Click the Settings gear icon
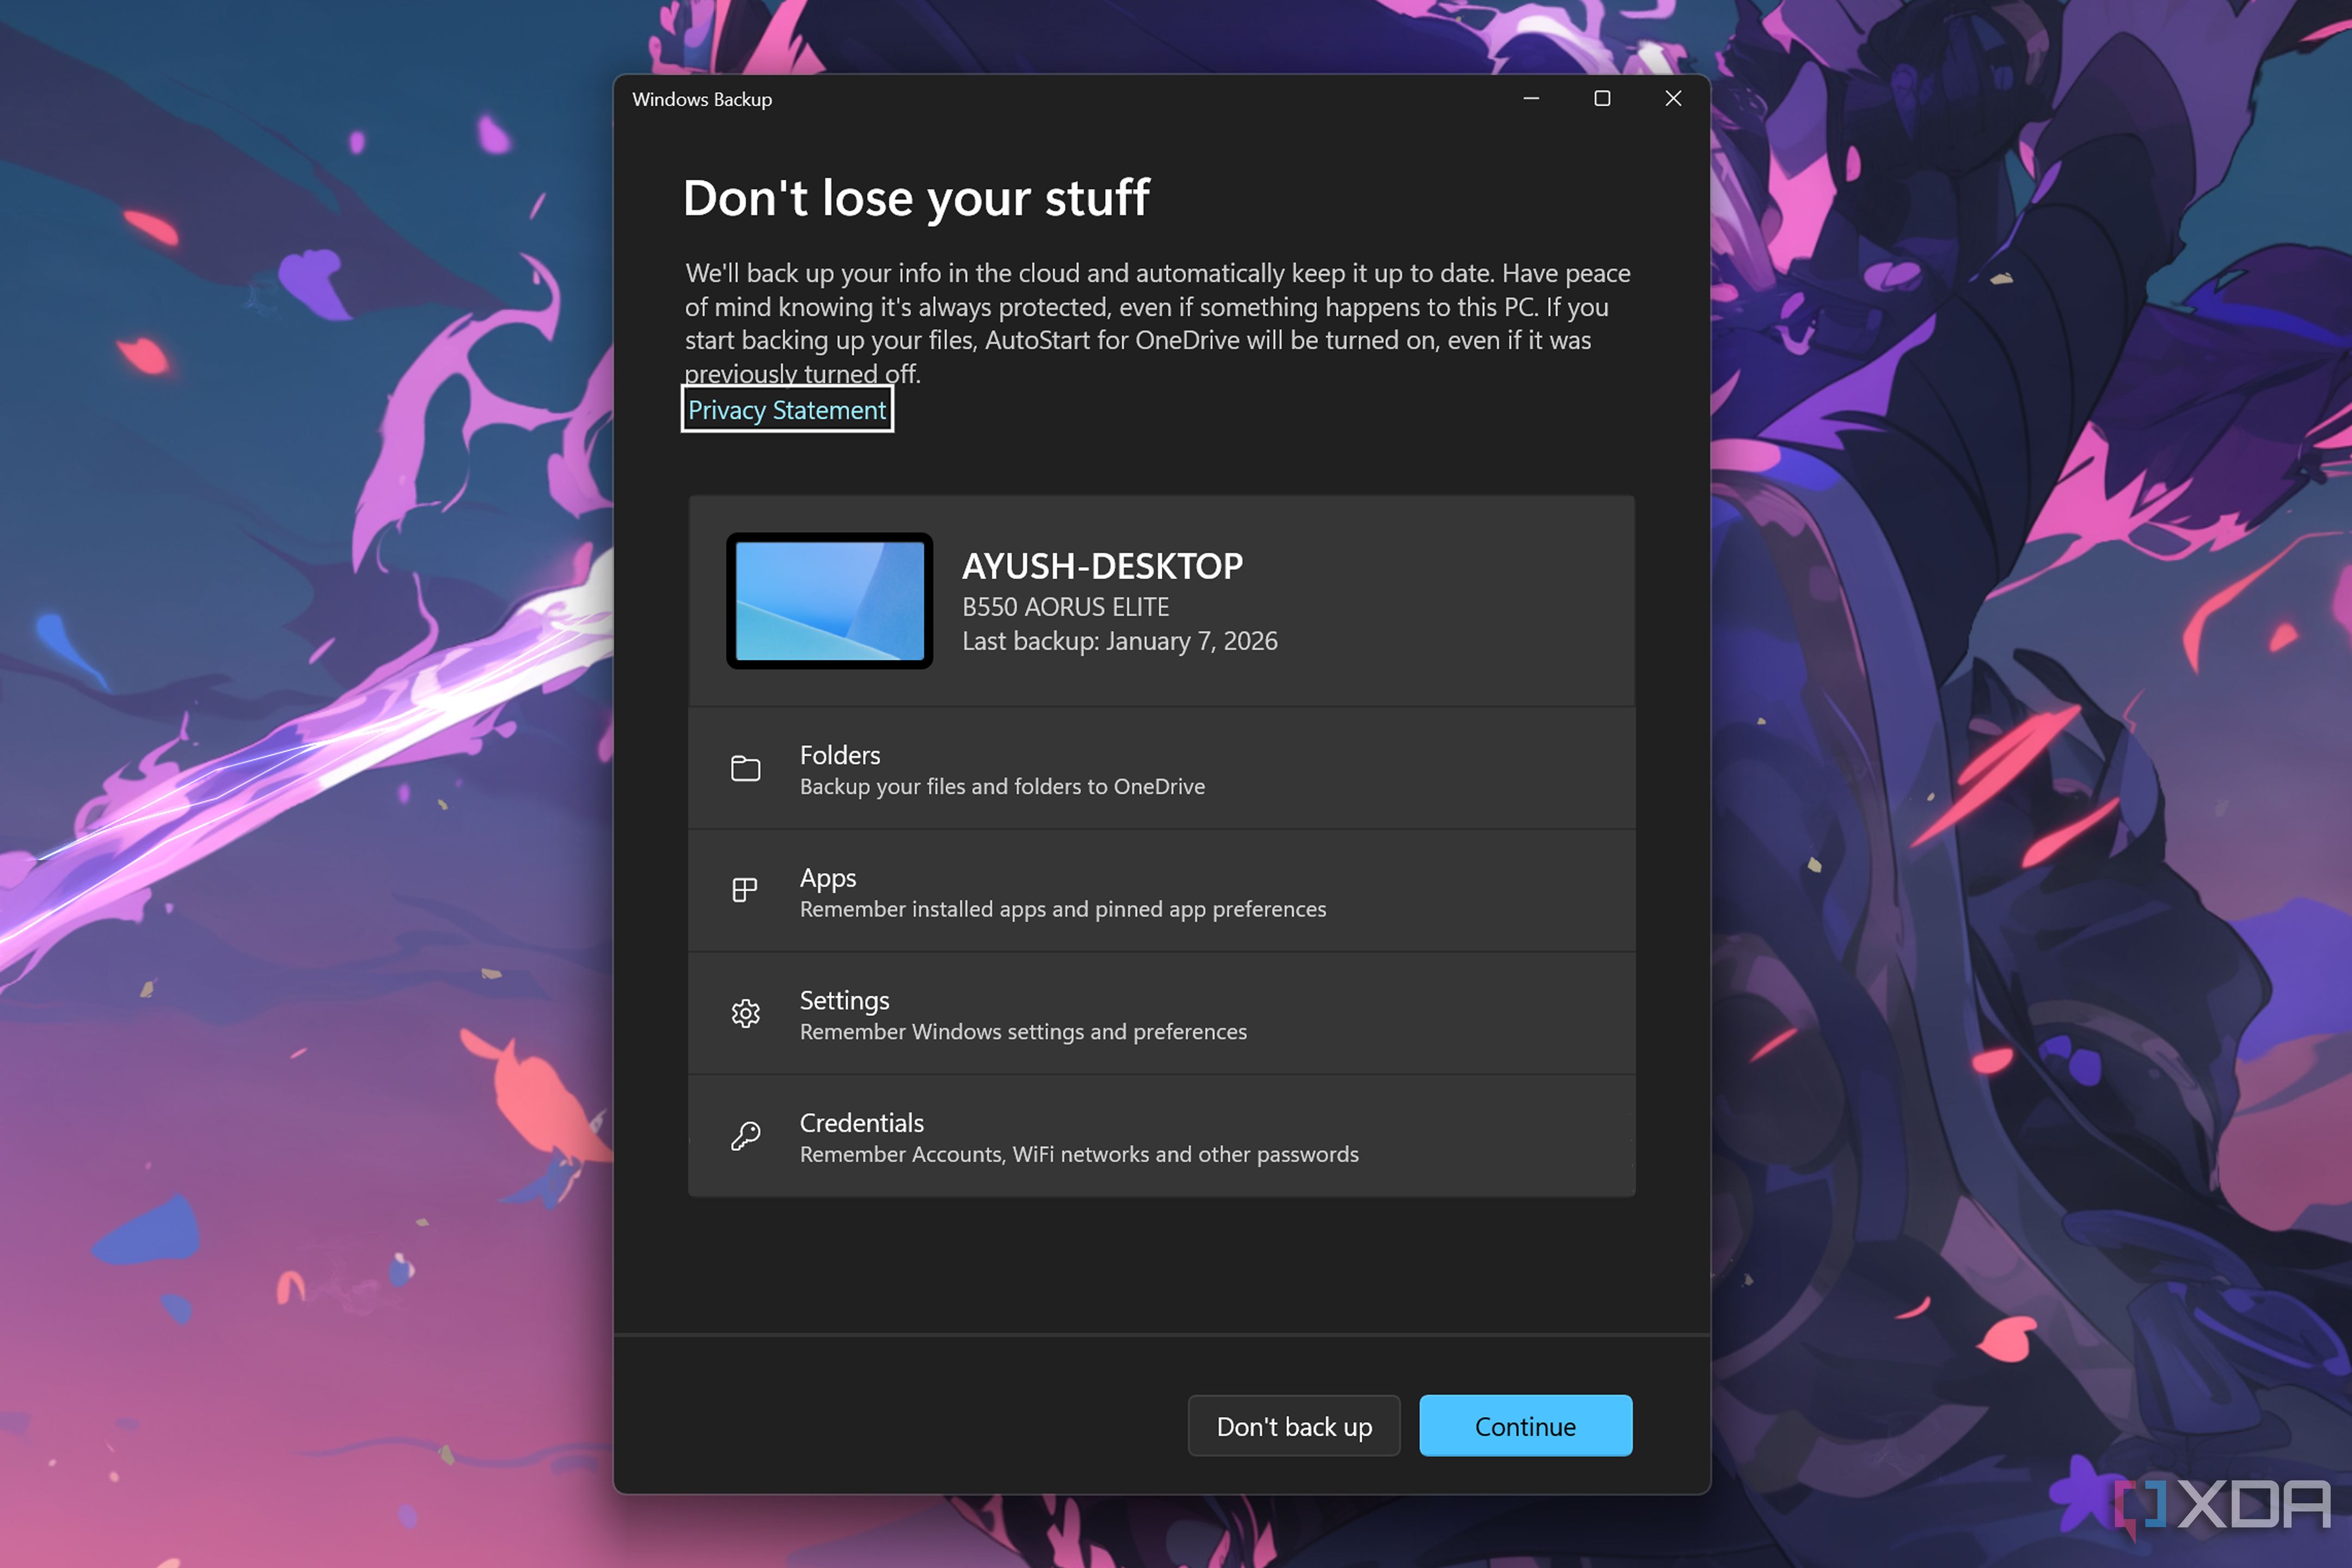The image size is (2352, 1568). 745,1013
